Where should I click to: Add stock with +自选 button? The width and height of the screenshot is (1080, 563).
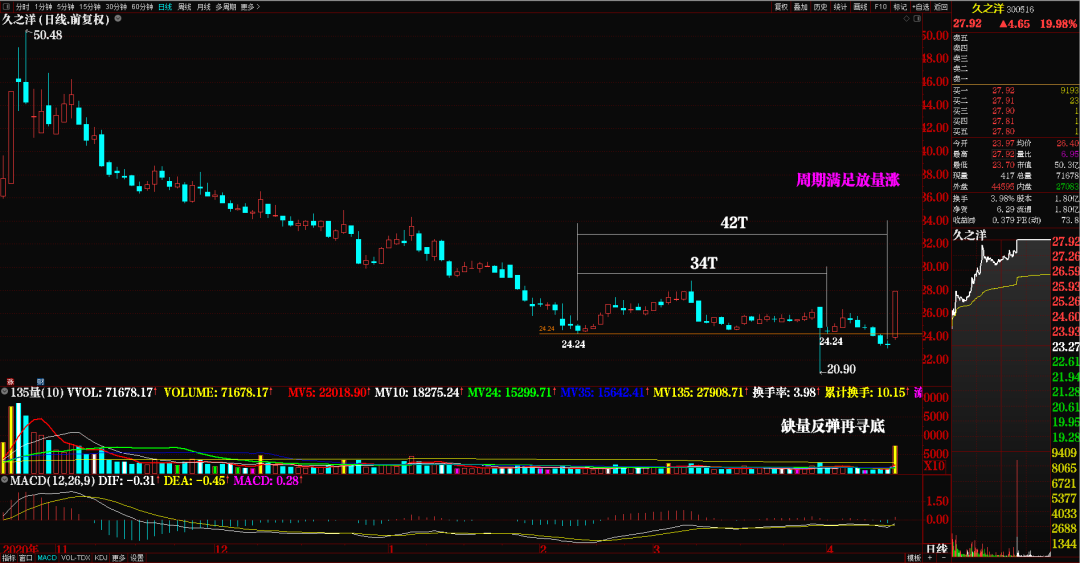[x=921, y=7]
